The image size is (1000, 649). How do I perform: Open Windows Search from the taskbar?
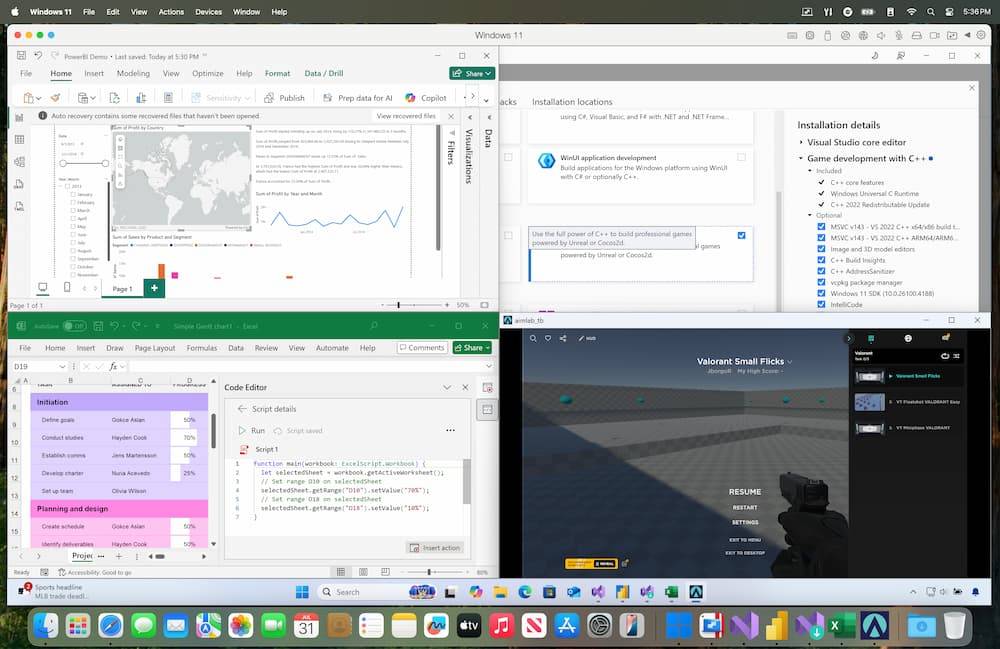point(340,592)
